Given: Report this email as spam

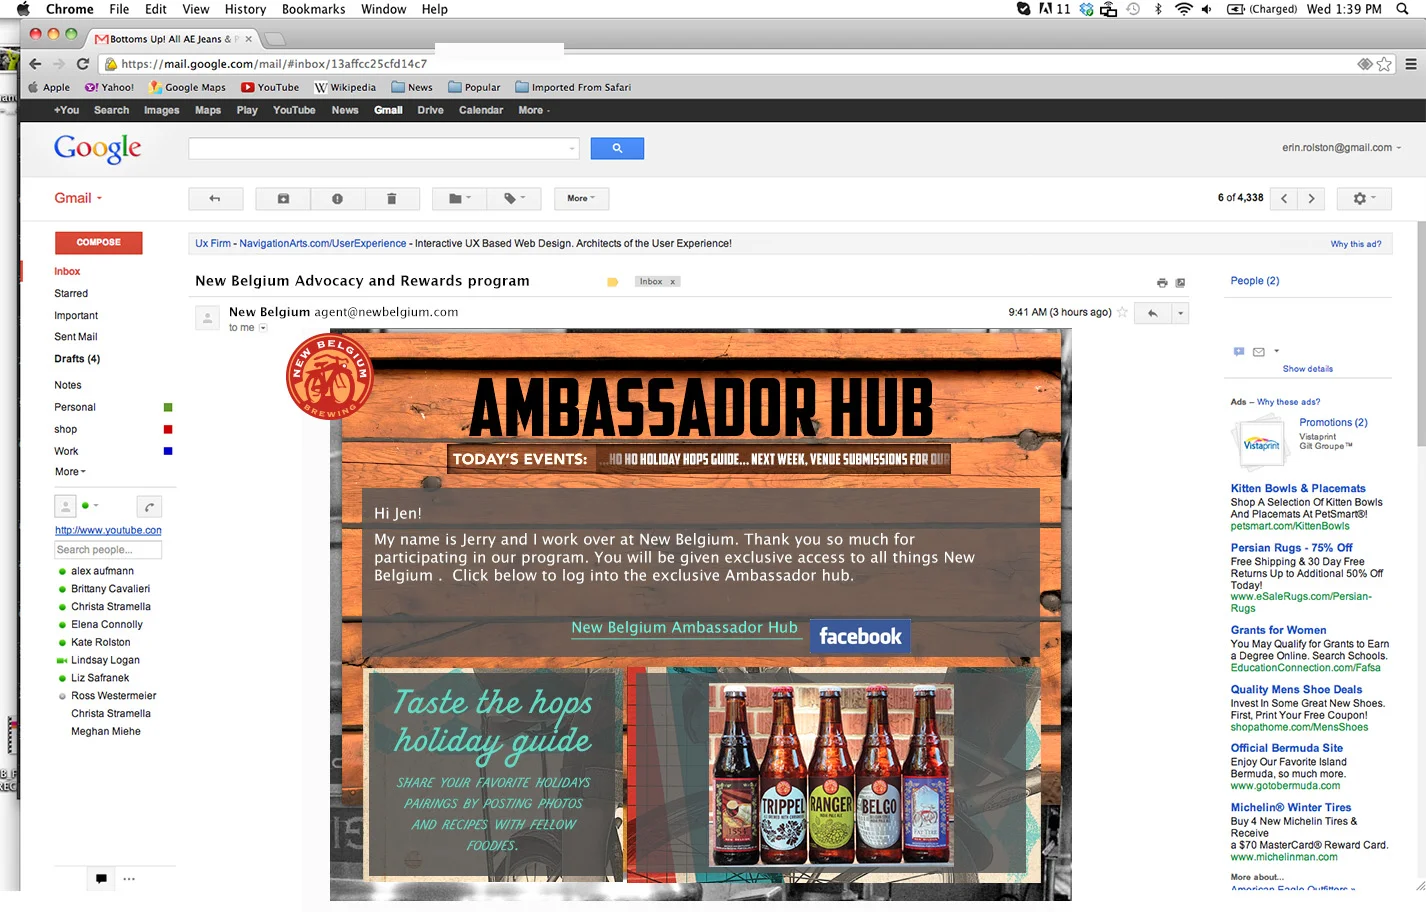Looking at the screenshot, I should pyautogui.click(x=337, y=198).
